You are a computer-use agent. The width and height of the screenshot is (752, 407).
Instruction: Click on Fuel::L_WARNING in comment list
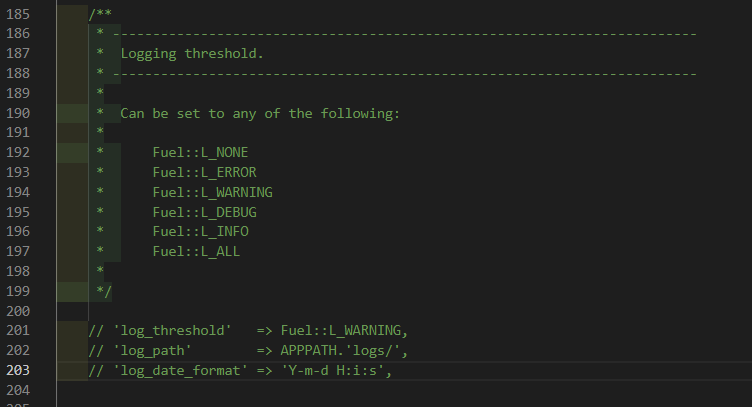click(x=212, y=192)
